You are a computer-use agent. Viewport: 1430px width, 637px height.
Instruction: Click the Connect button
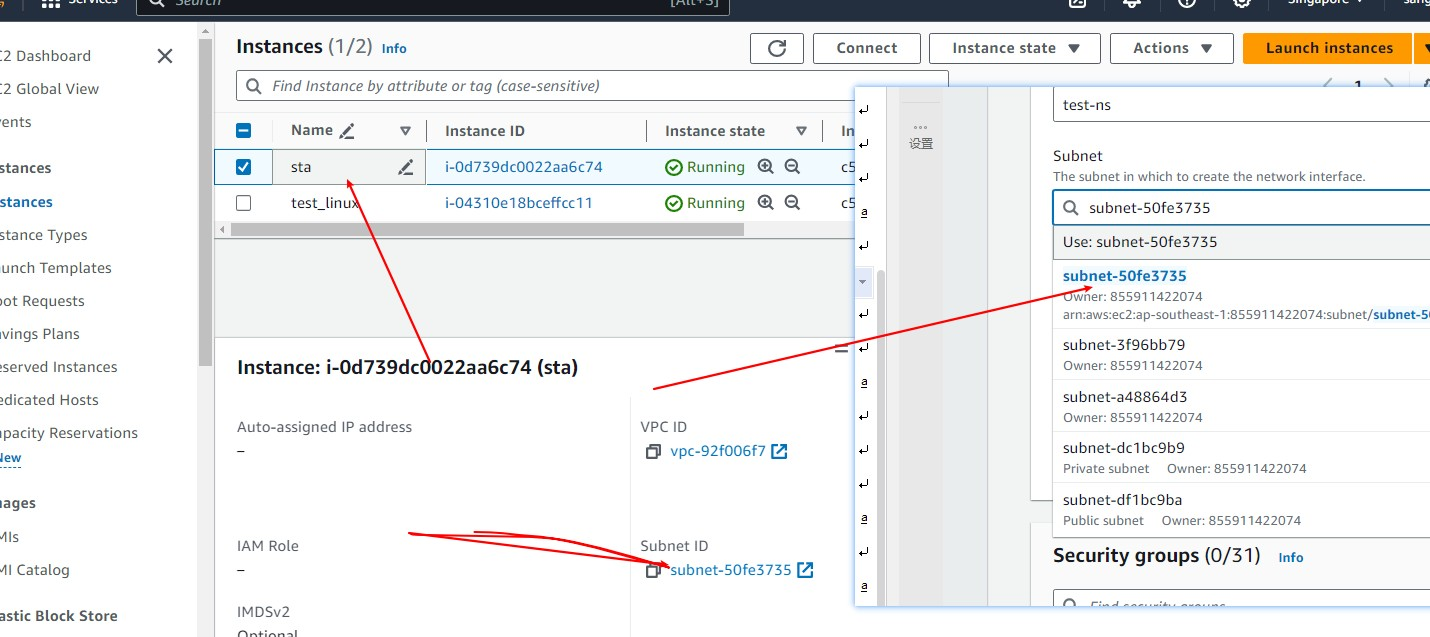pos(867,48)
